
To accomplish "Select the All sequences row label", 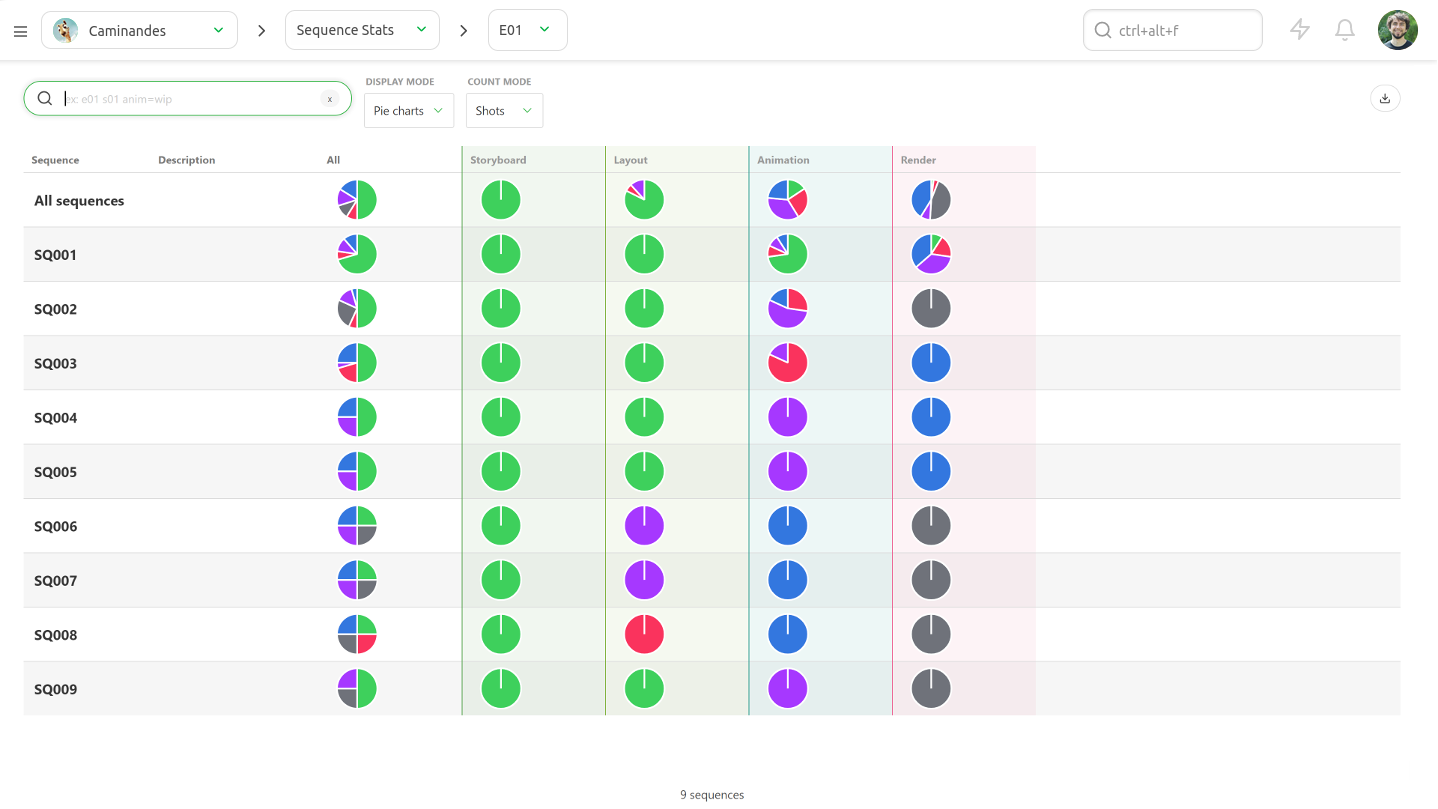I will (x=79, y=201).
